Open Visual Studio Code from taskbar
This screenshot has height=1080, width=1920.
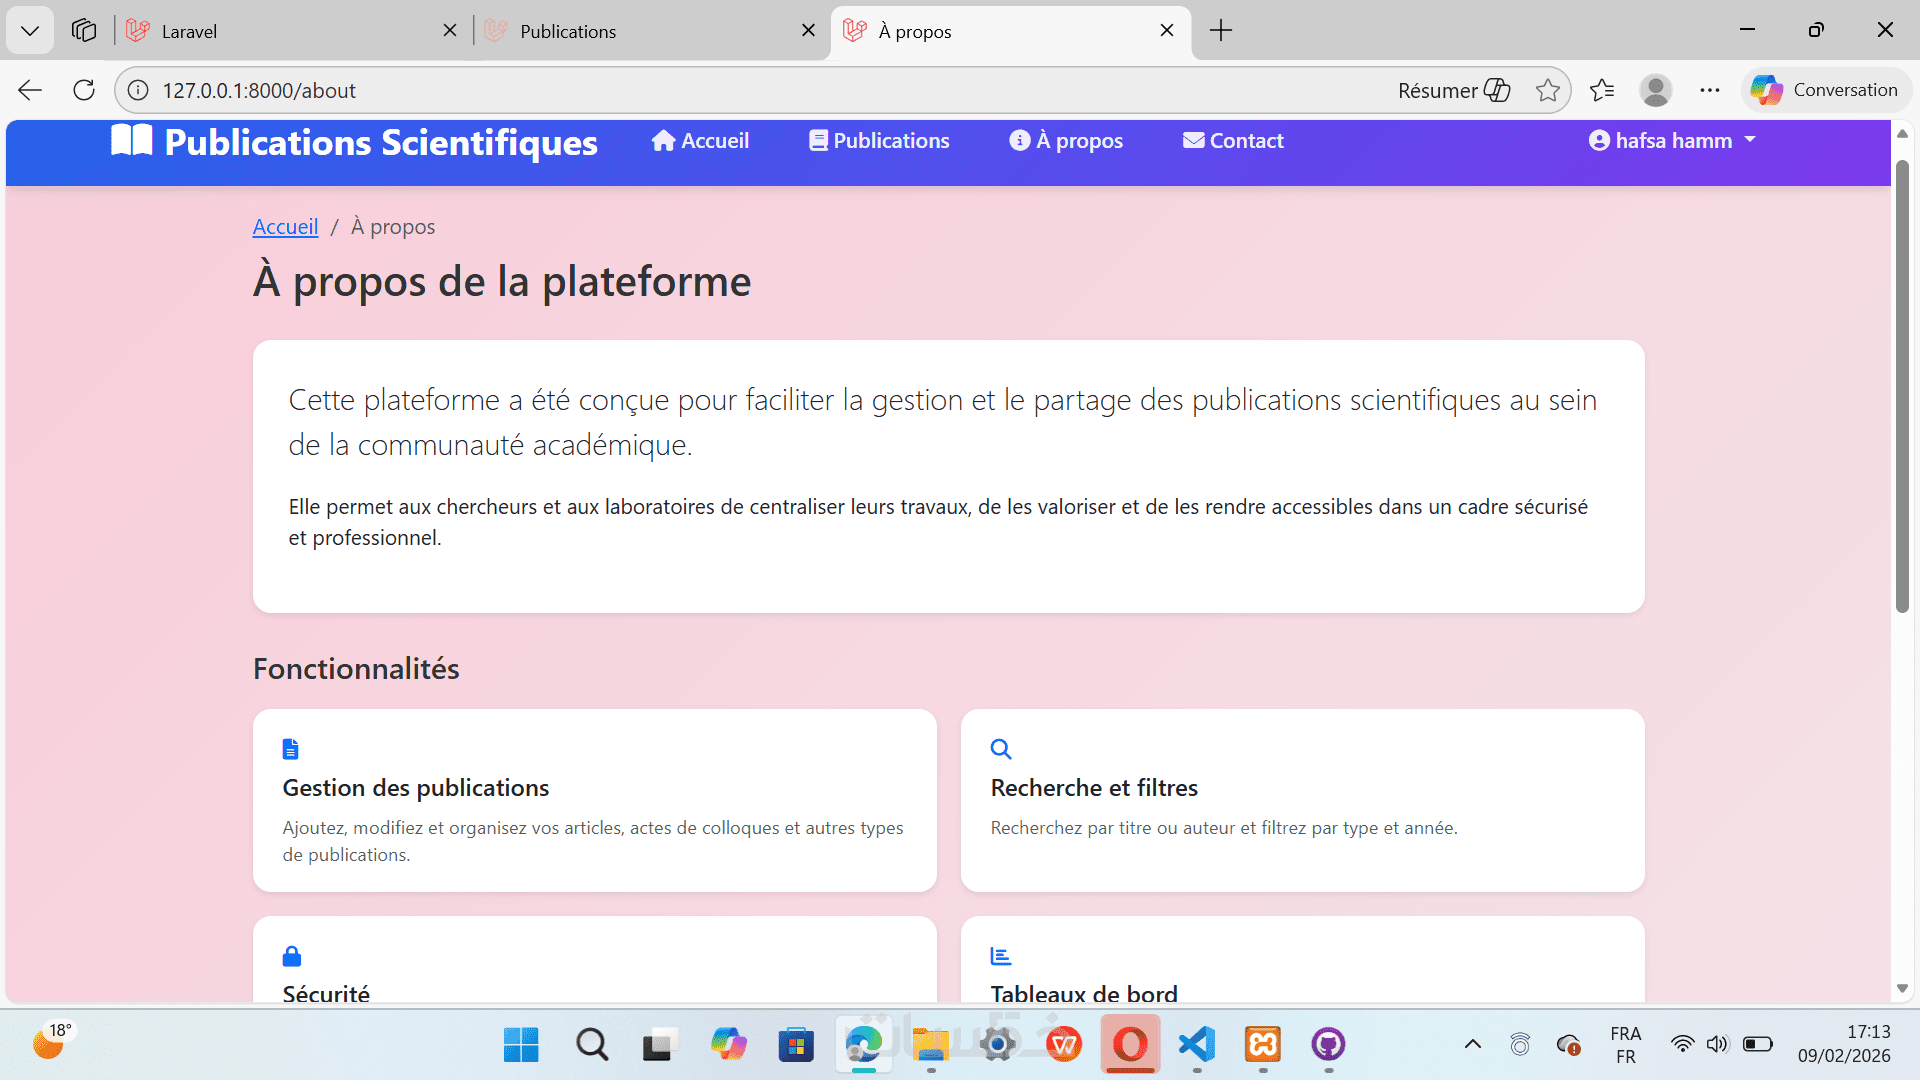[1197, 1045]
